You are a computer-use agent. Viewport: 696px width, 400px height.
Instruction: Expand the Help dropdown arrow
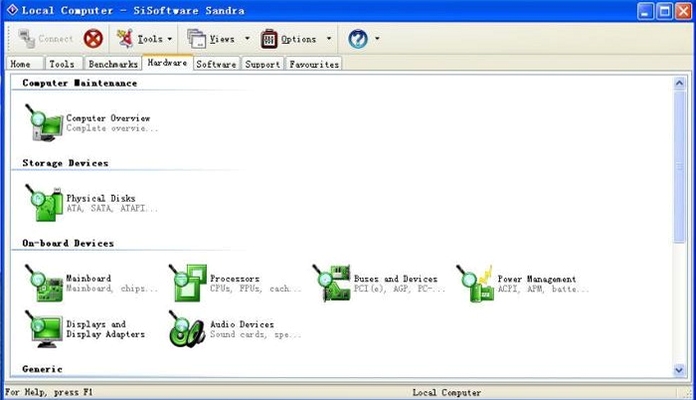point(377,39)
